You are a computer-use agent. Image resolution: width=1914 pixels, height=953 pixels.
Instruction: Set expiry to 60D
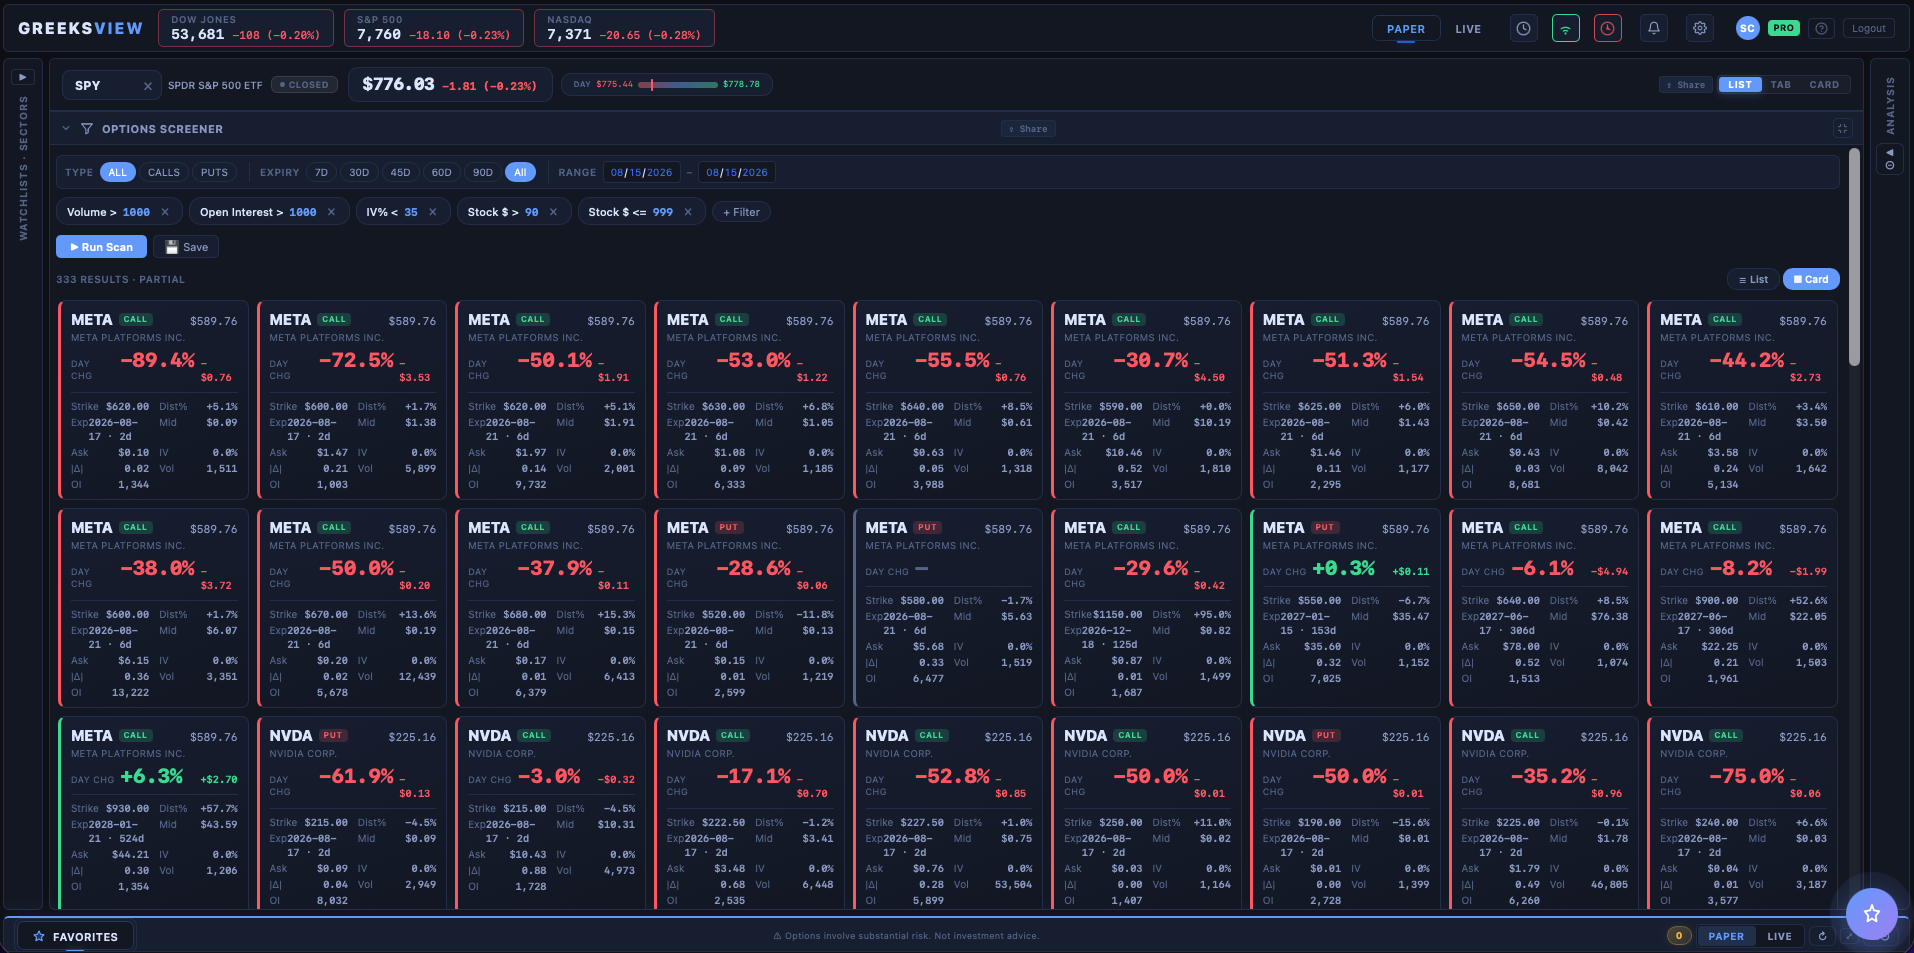pos(441,172)
